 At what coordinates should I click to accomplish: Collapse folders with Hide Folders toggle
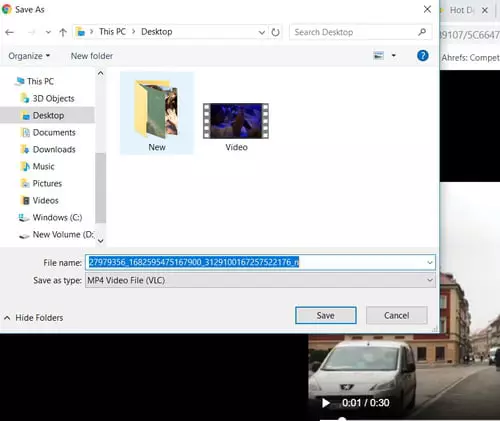click(x=33, y=318)
